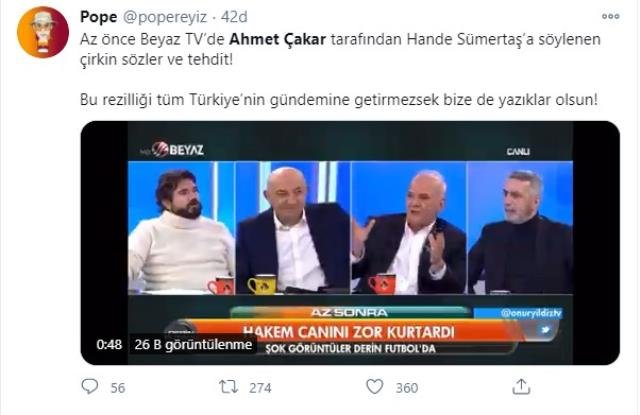This screenshot has height=415, width=640.
Task: Click the Twitter bird icon in video banner
Action: coord(545,330)
